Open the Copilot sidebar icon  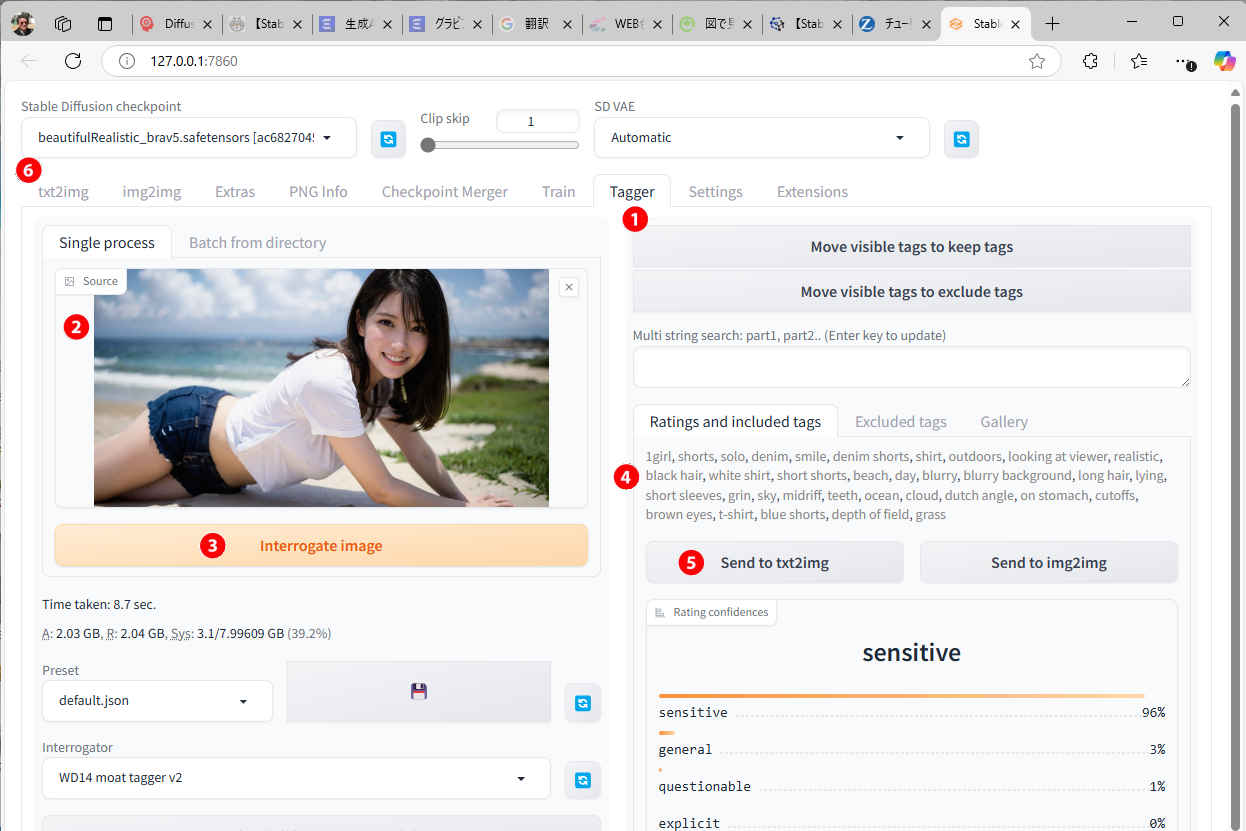pyautogui.click(x=1224, y=61)
